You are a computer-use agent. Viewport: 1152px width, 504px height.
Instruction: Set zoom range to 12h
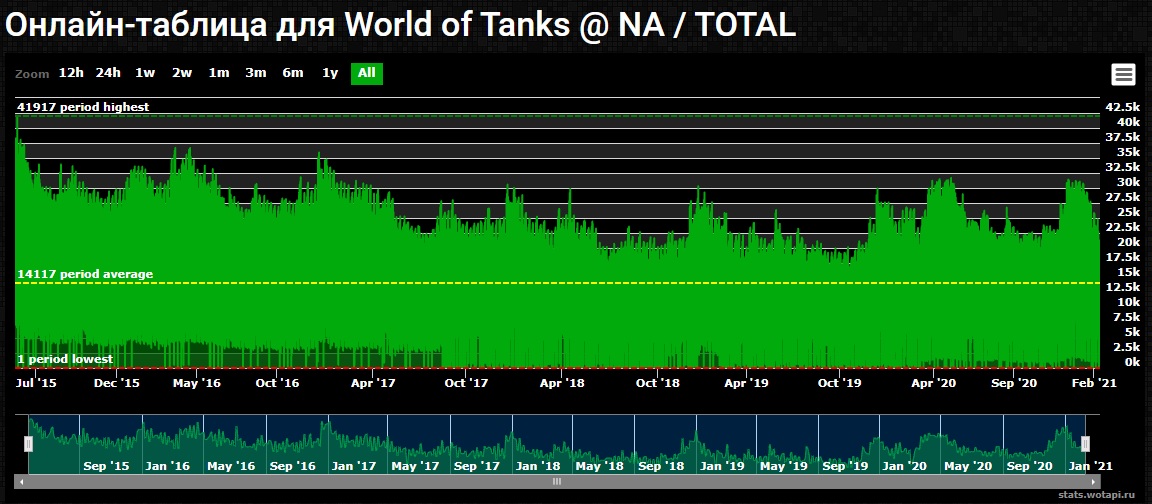(71, 73)
